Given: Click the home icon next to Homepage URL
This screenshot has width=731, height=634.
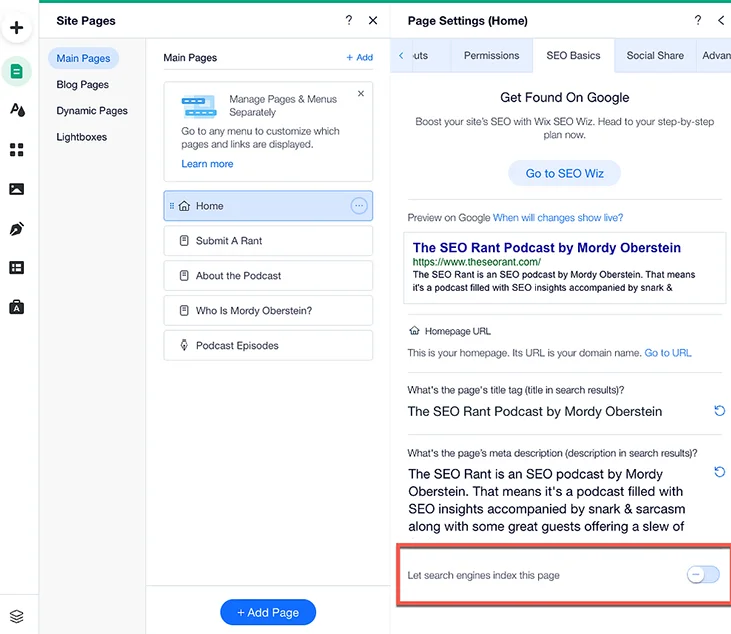Looking at the screenshot, I should click(414, 331).
